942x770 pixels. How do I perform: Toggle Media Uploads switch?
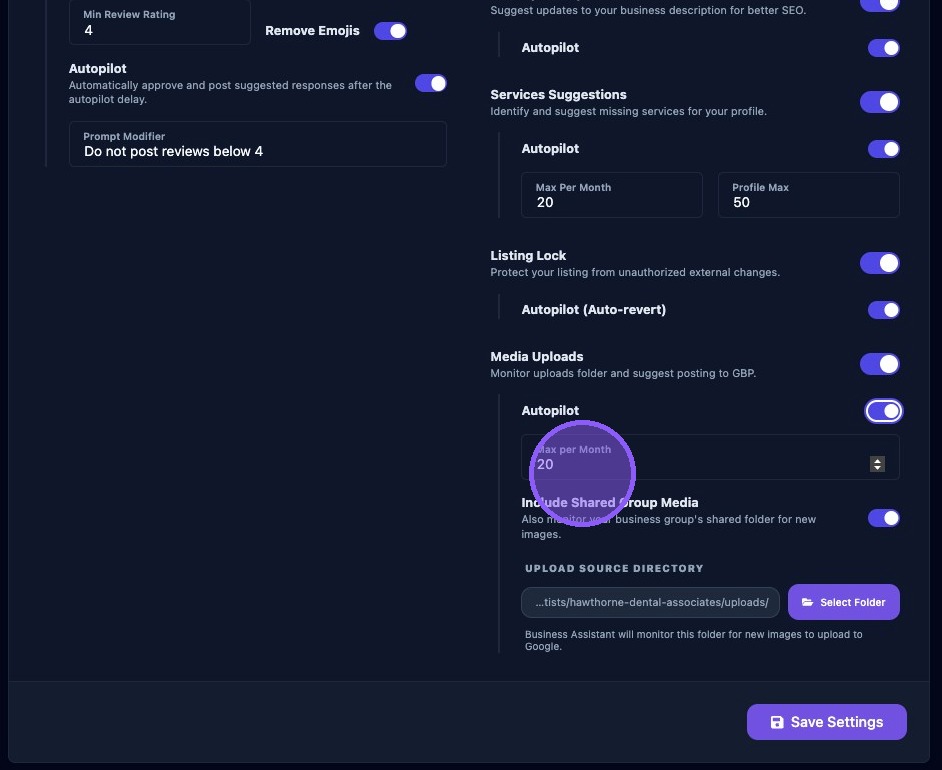[x=880, y=363]
